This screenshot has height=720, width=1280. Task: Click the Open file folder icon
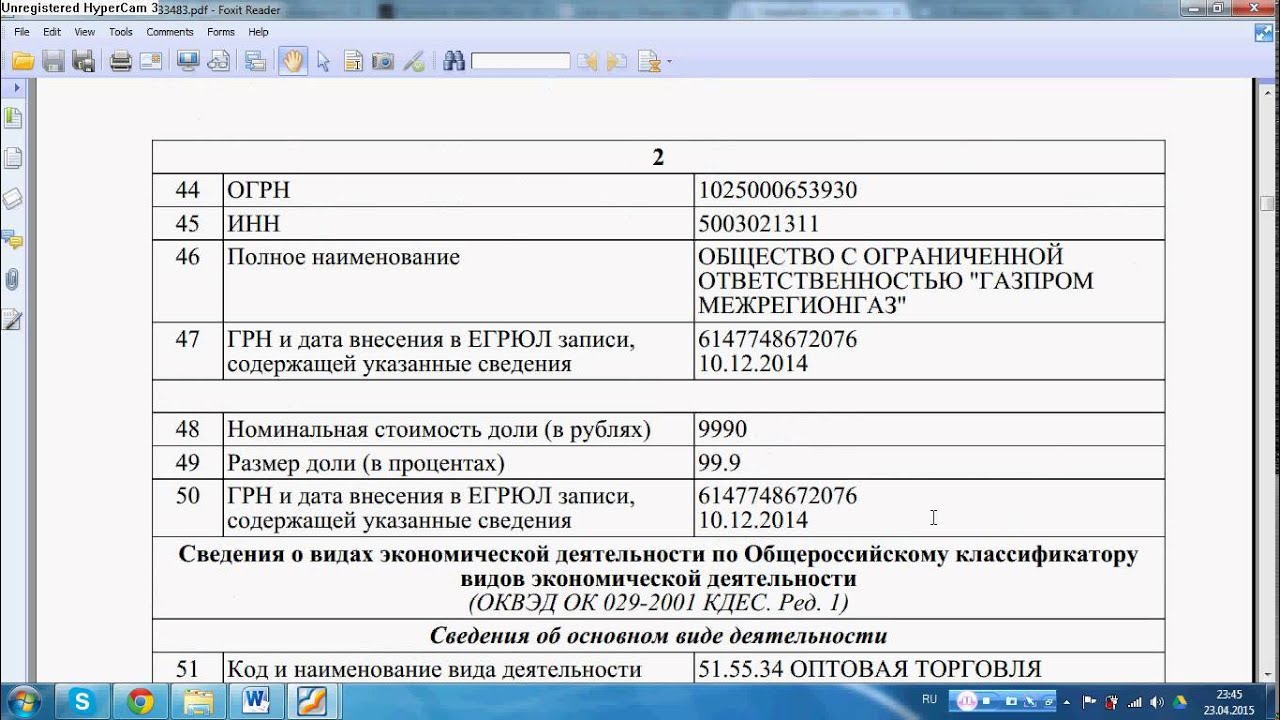tap(23, 62)
